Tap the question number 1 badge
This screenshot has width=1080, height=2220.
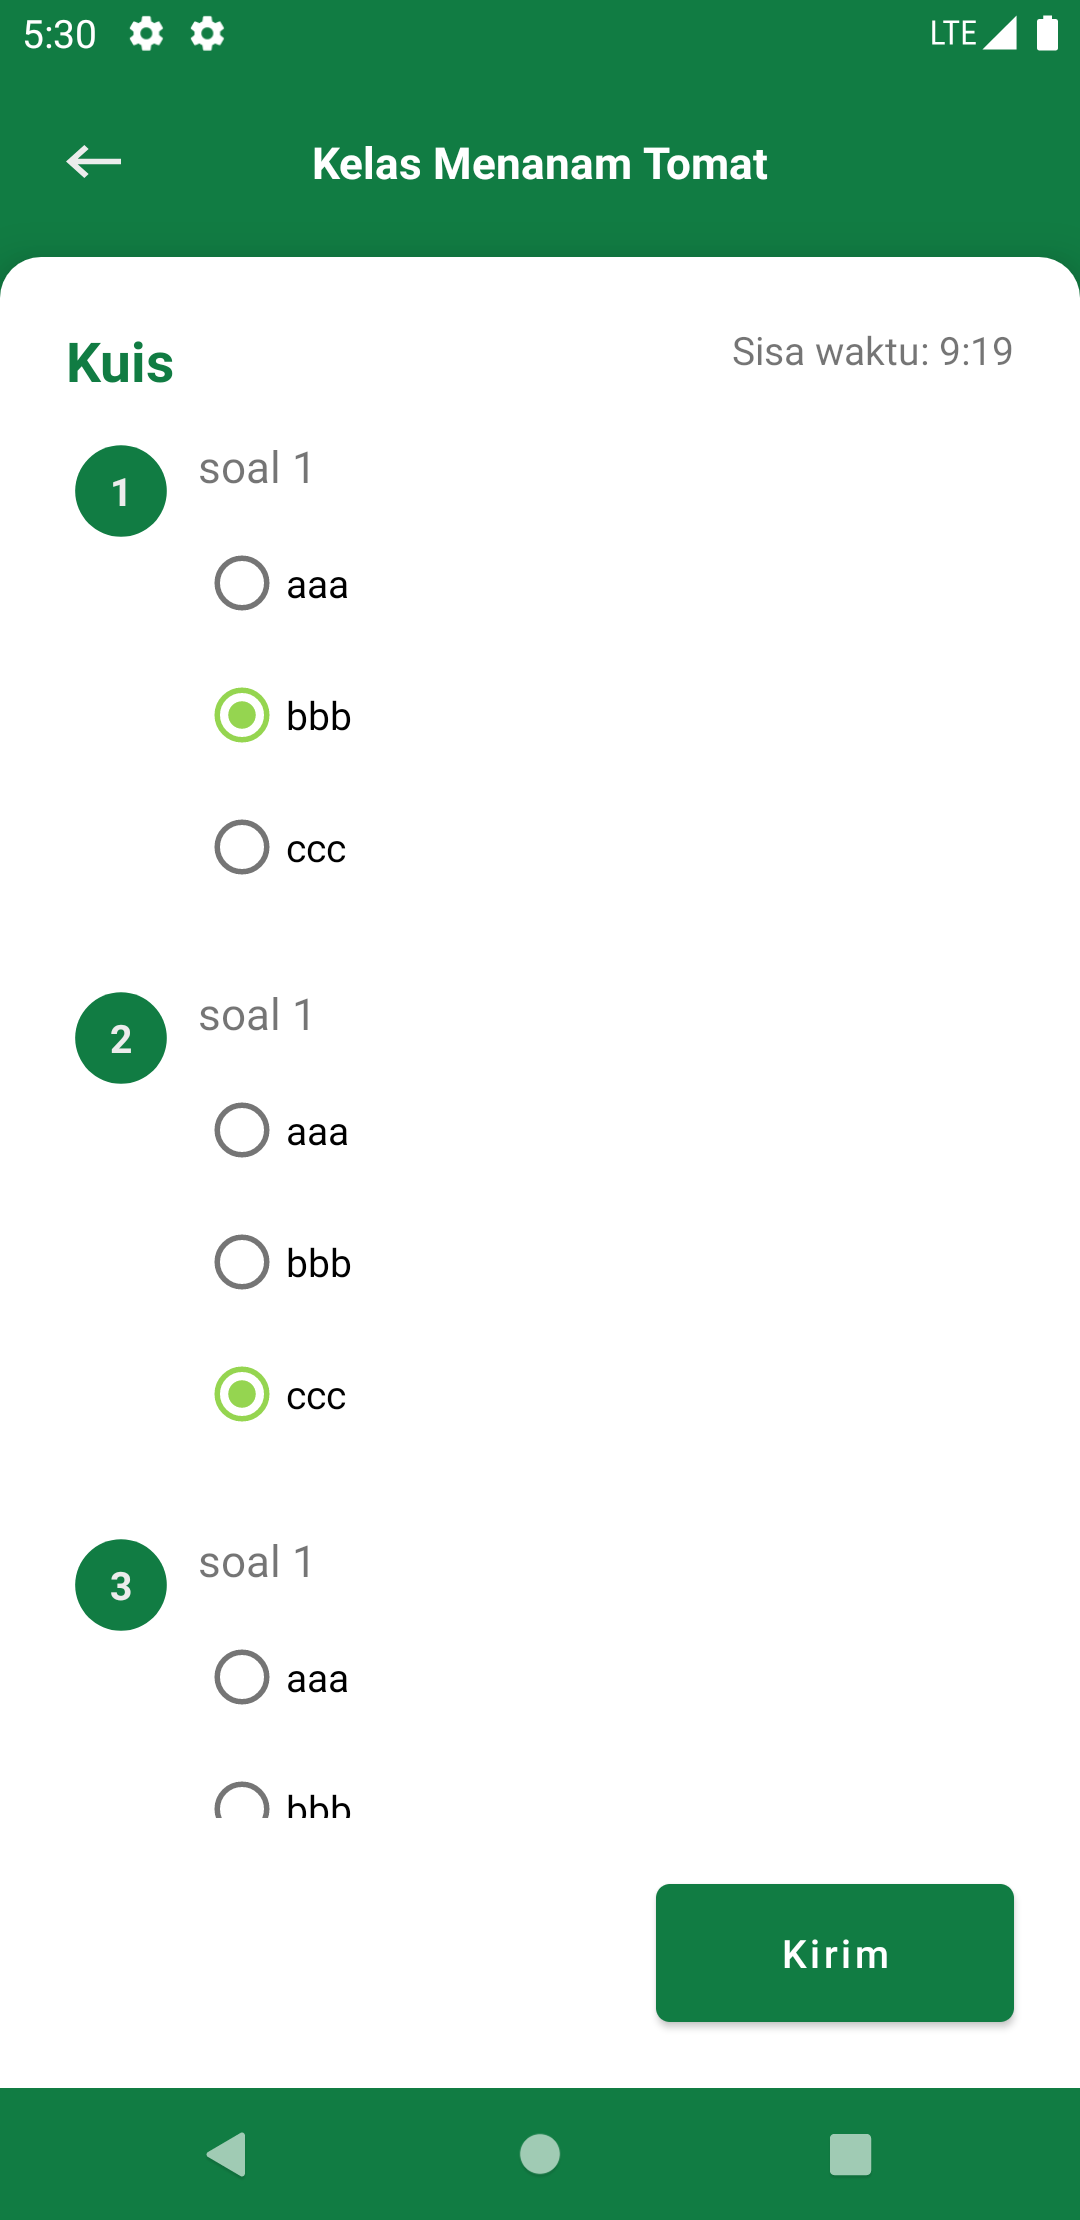tap(121, 491)
